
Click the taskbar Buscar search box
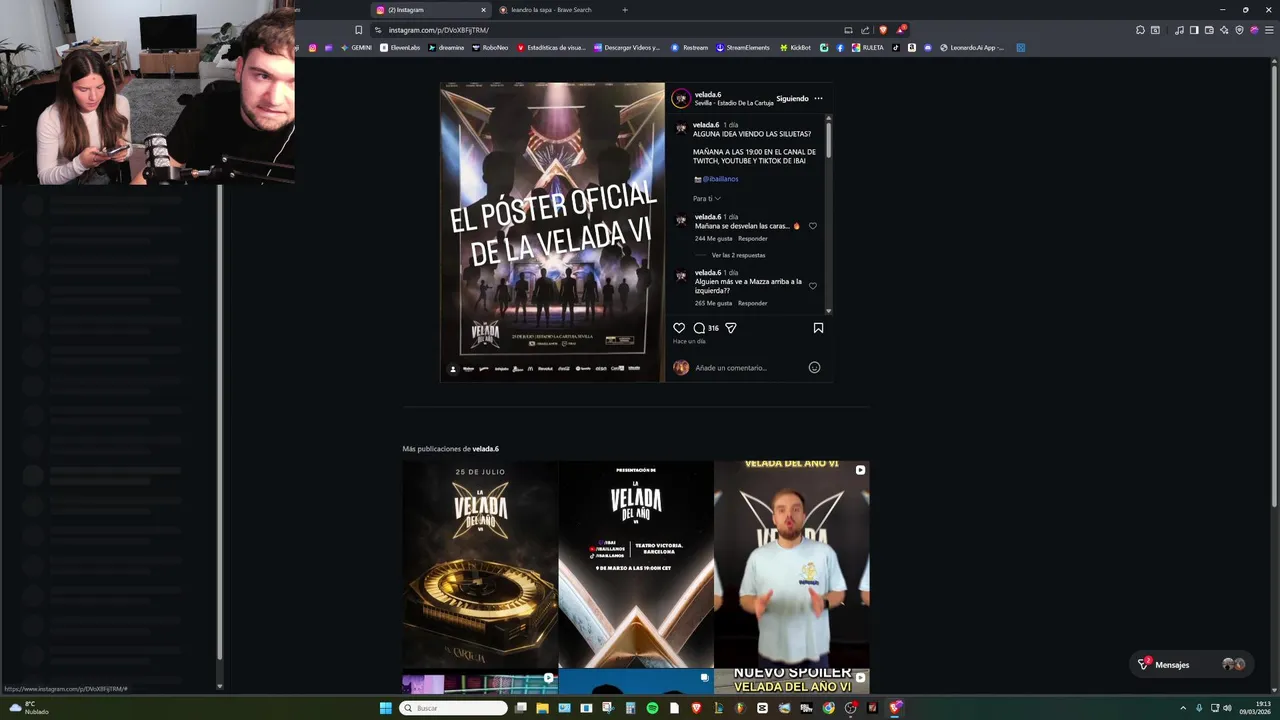(453, 708)
